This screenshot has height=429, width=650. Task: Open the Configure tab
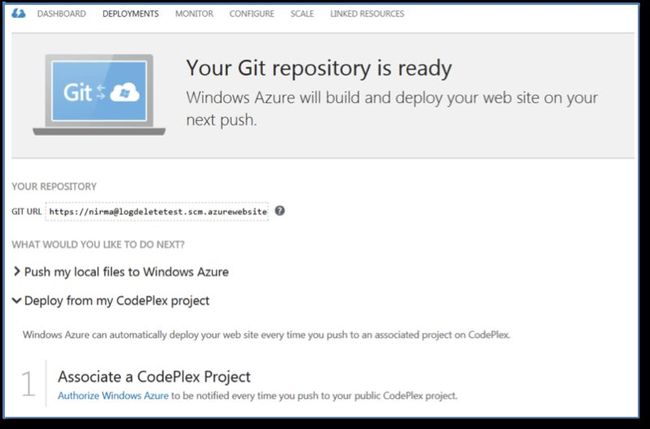(x=252, y=14)
